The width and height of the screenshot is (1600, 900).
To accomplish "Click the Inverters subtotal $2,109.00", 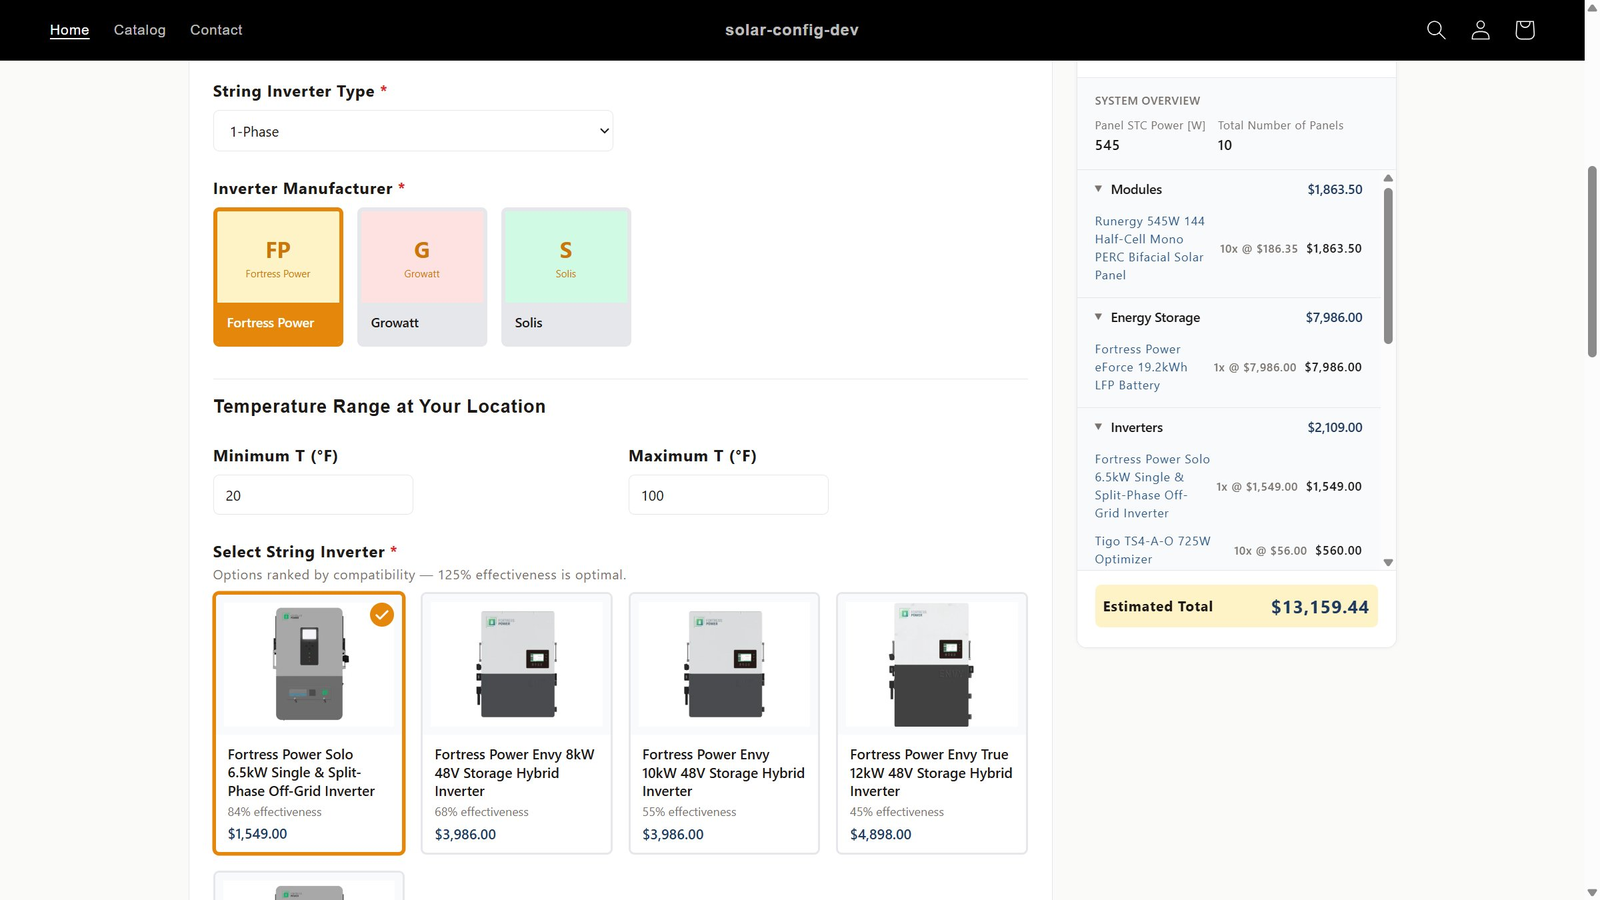I will (x=1335, y=427).
